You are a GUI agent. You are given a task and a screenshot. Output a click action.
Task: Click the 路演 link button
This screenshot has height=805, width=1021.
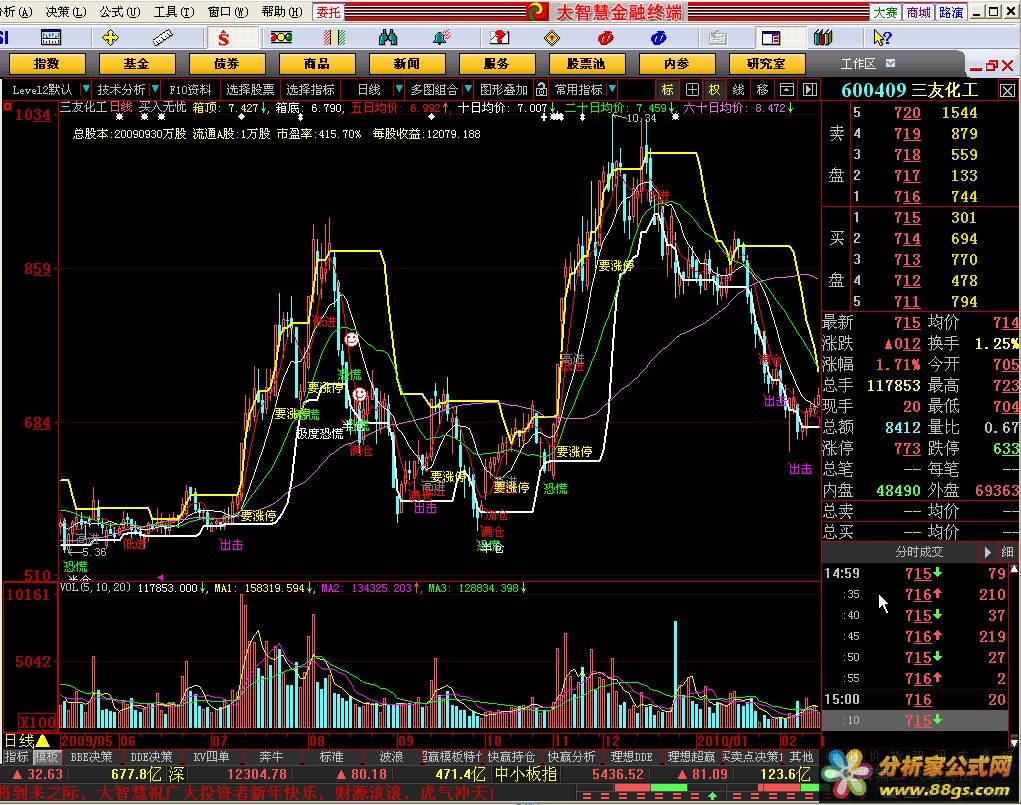click(x=951, y=12)
